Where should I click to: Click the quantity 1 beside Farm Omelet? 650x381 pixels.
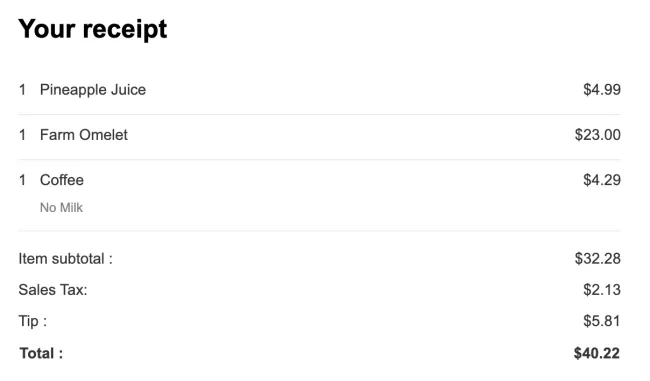[x=22, y=135]
